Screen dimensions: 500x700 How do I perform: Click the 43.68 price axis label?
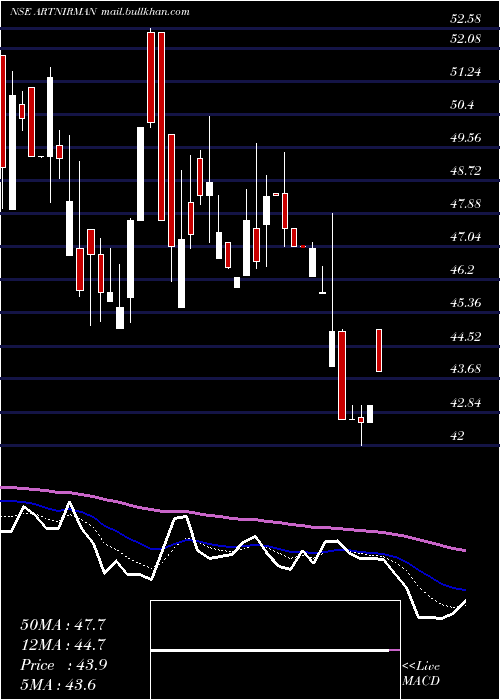tap(466, 369)
